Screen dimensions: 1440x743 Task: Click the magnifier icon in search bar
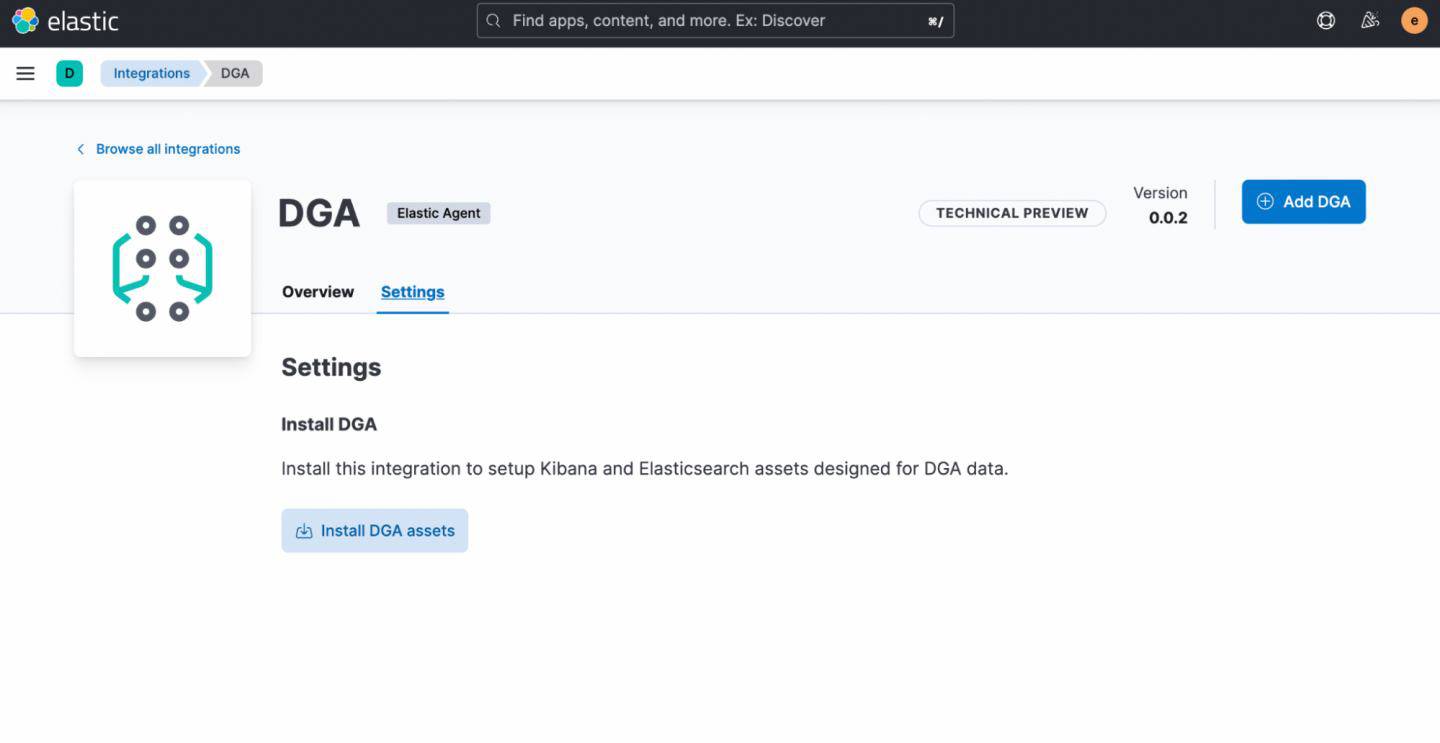point(494,20)
